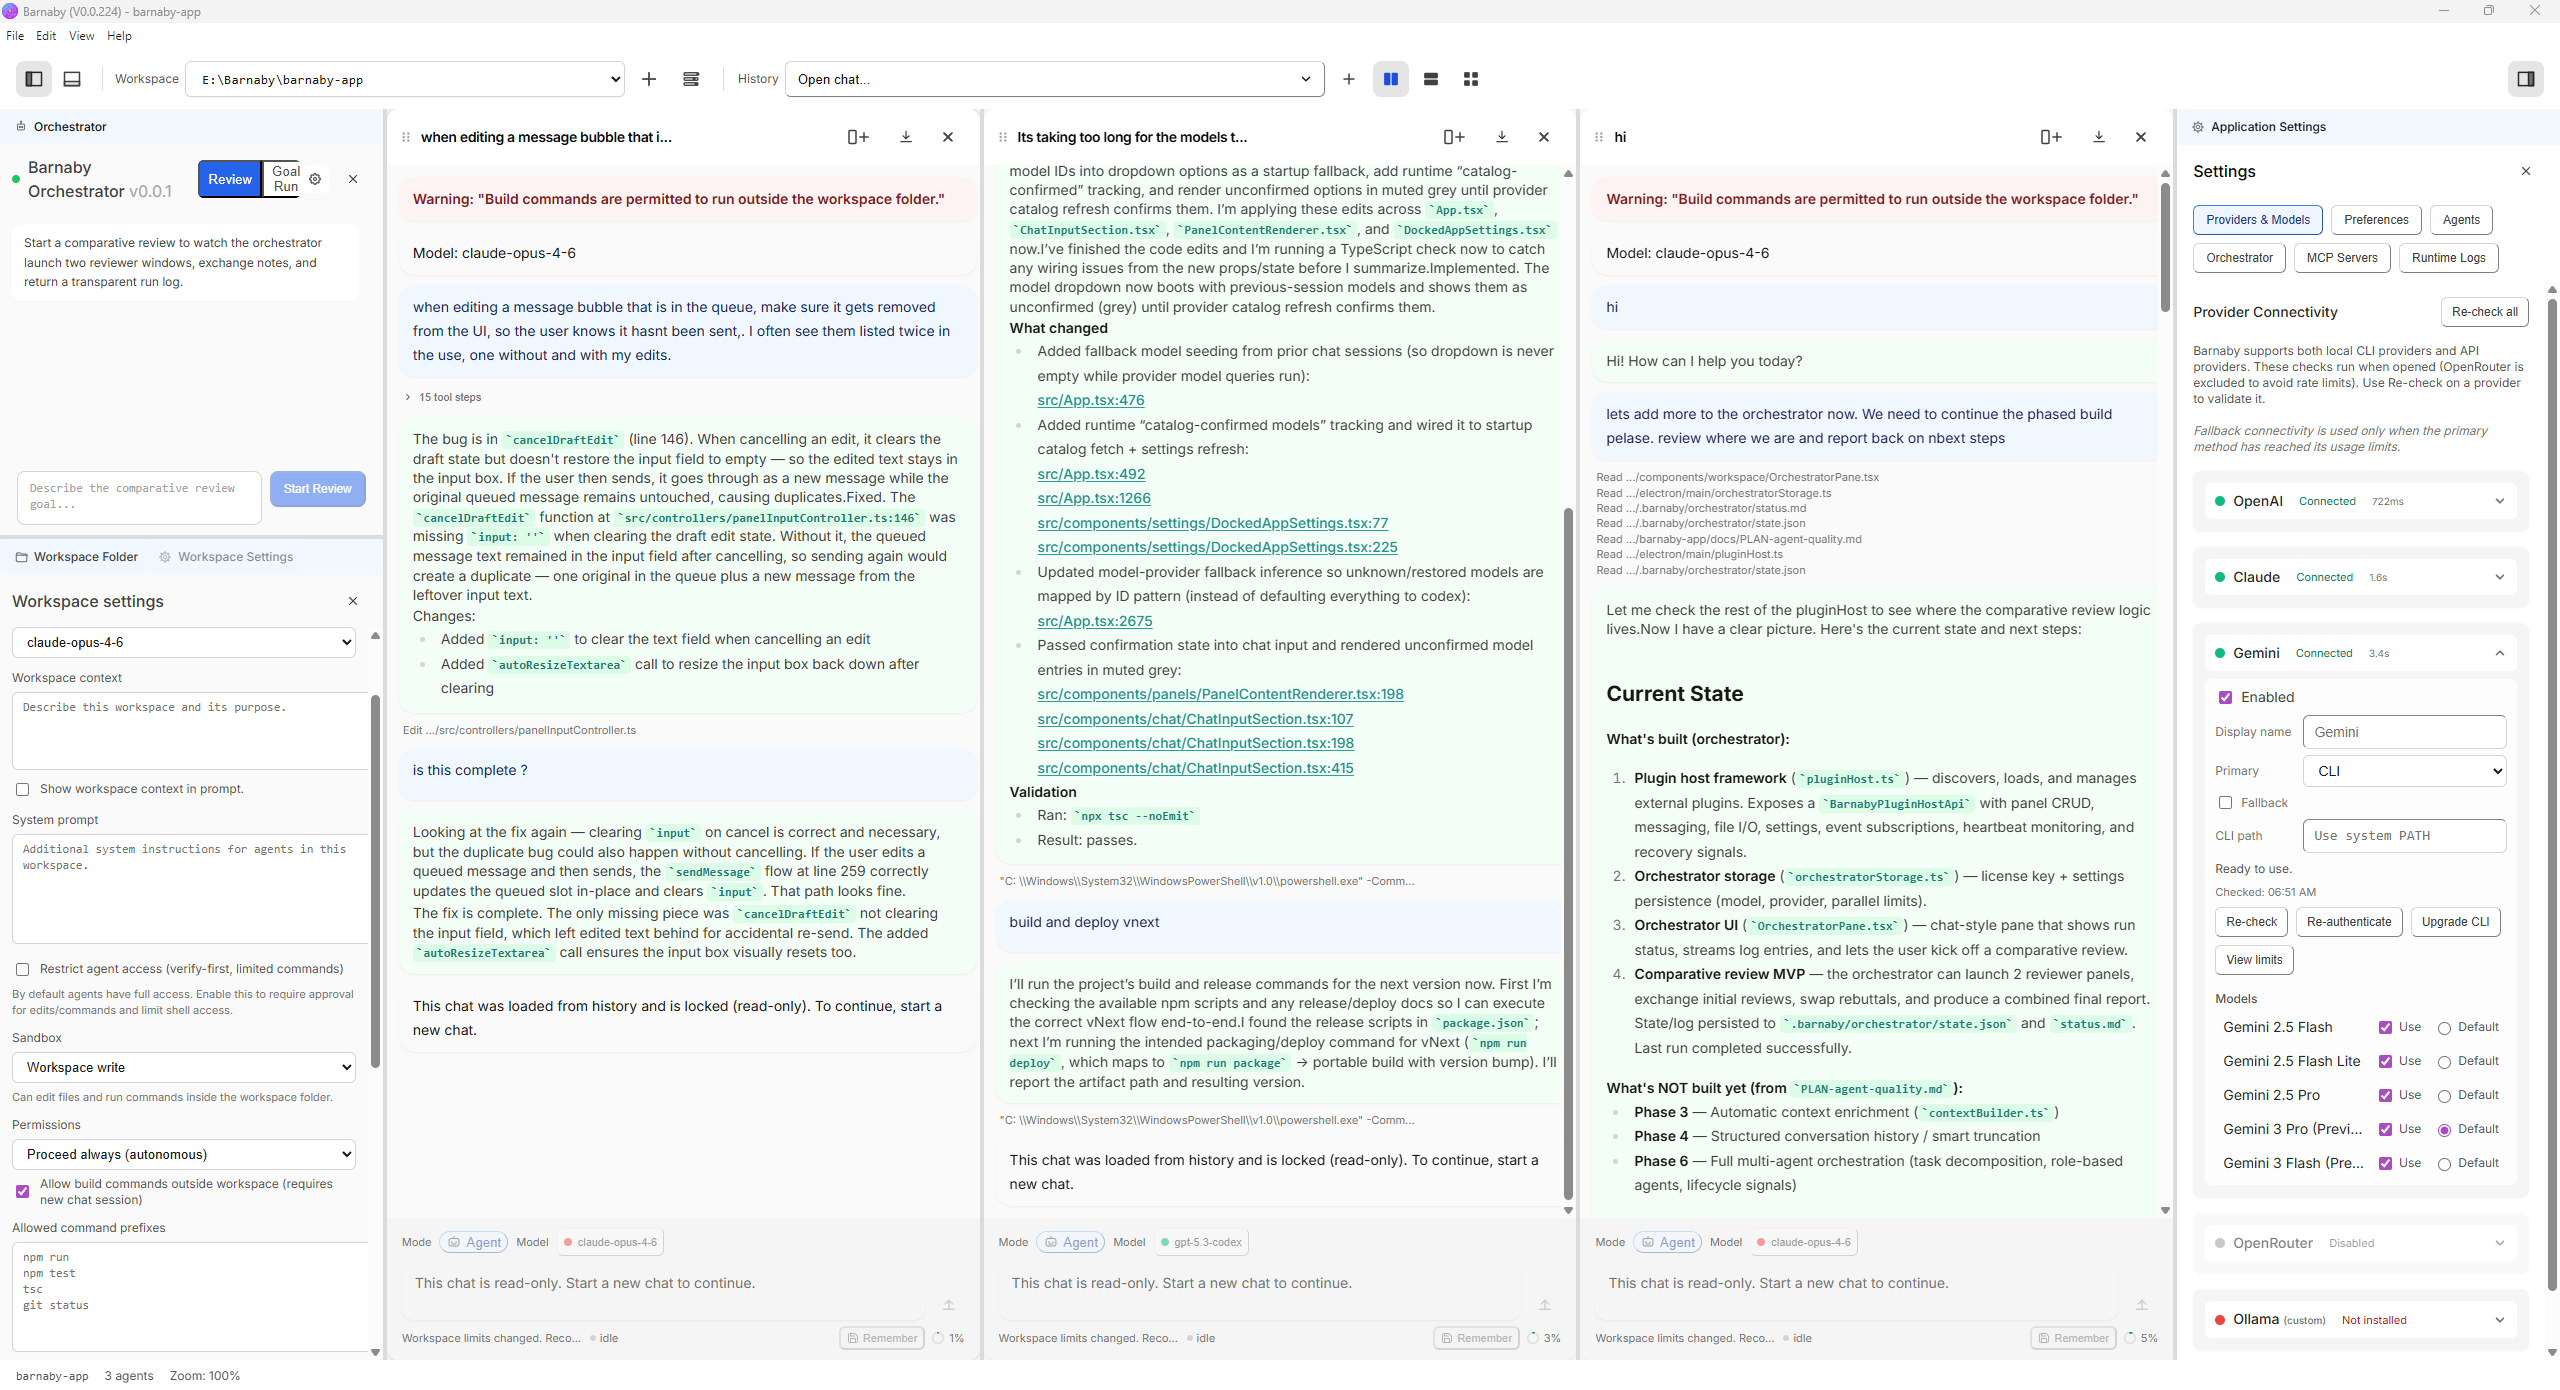Switch to grid tile layout icon

click(x=1470, y=79)
